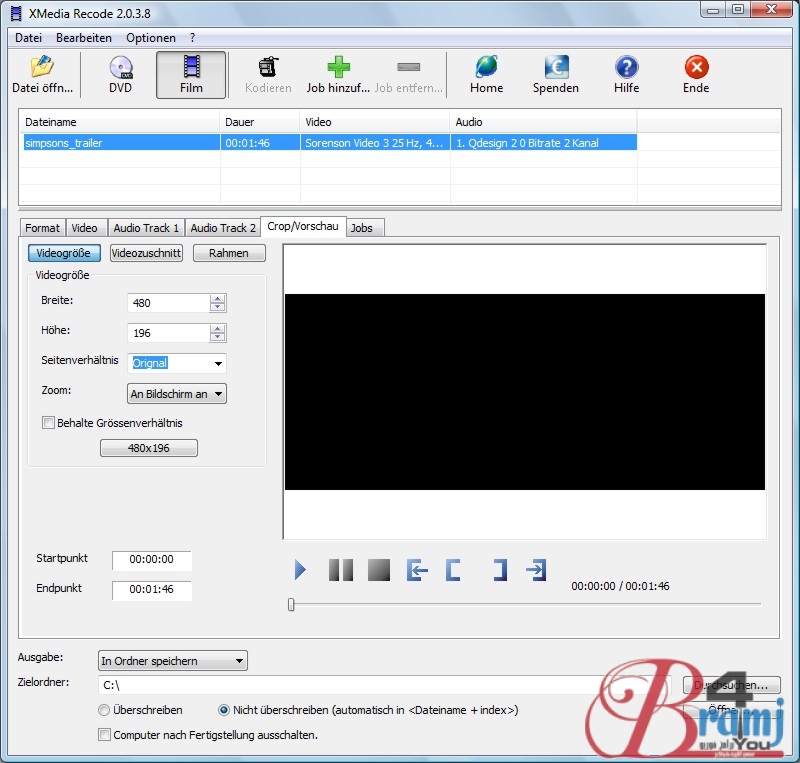Switch to Film mode in the toolbar
800x763 pixels.
[x=190, y=75]
